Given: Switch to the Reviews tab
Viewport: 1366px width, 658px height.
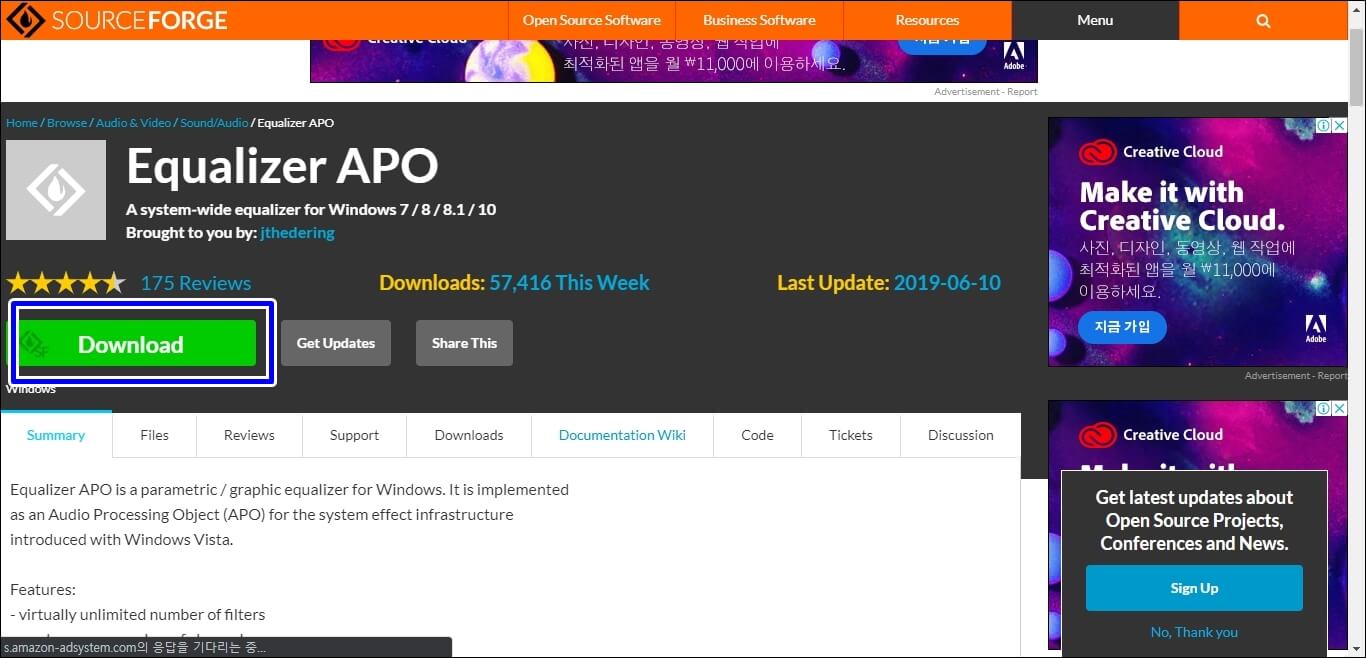Looking at the screenshot, I should point(249,435).
